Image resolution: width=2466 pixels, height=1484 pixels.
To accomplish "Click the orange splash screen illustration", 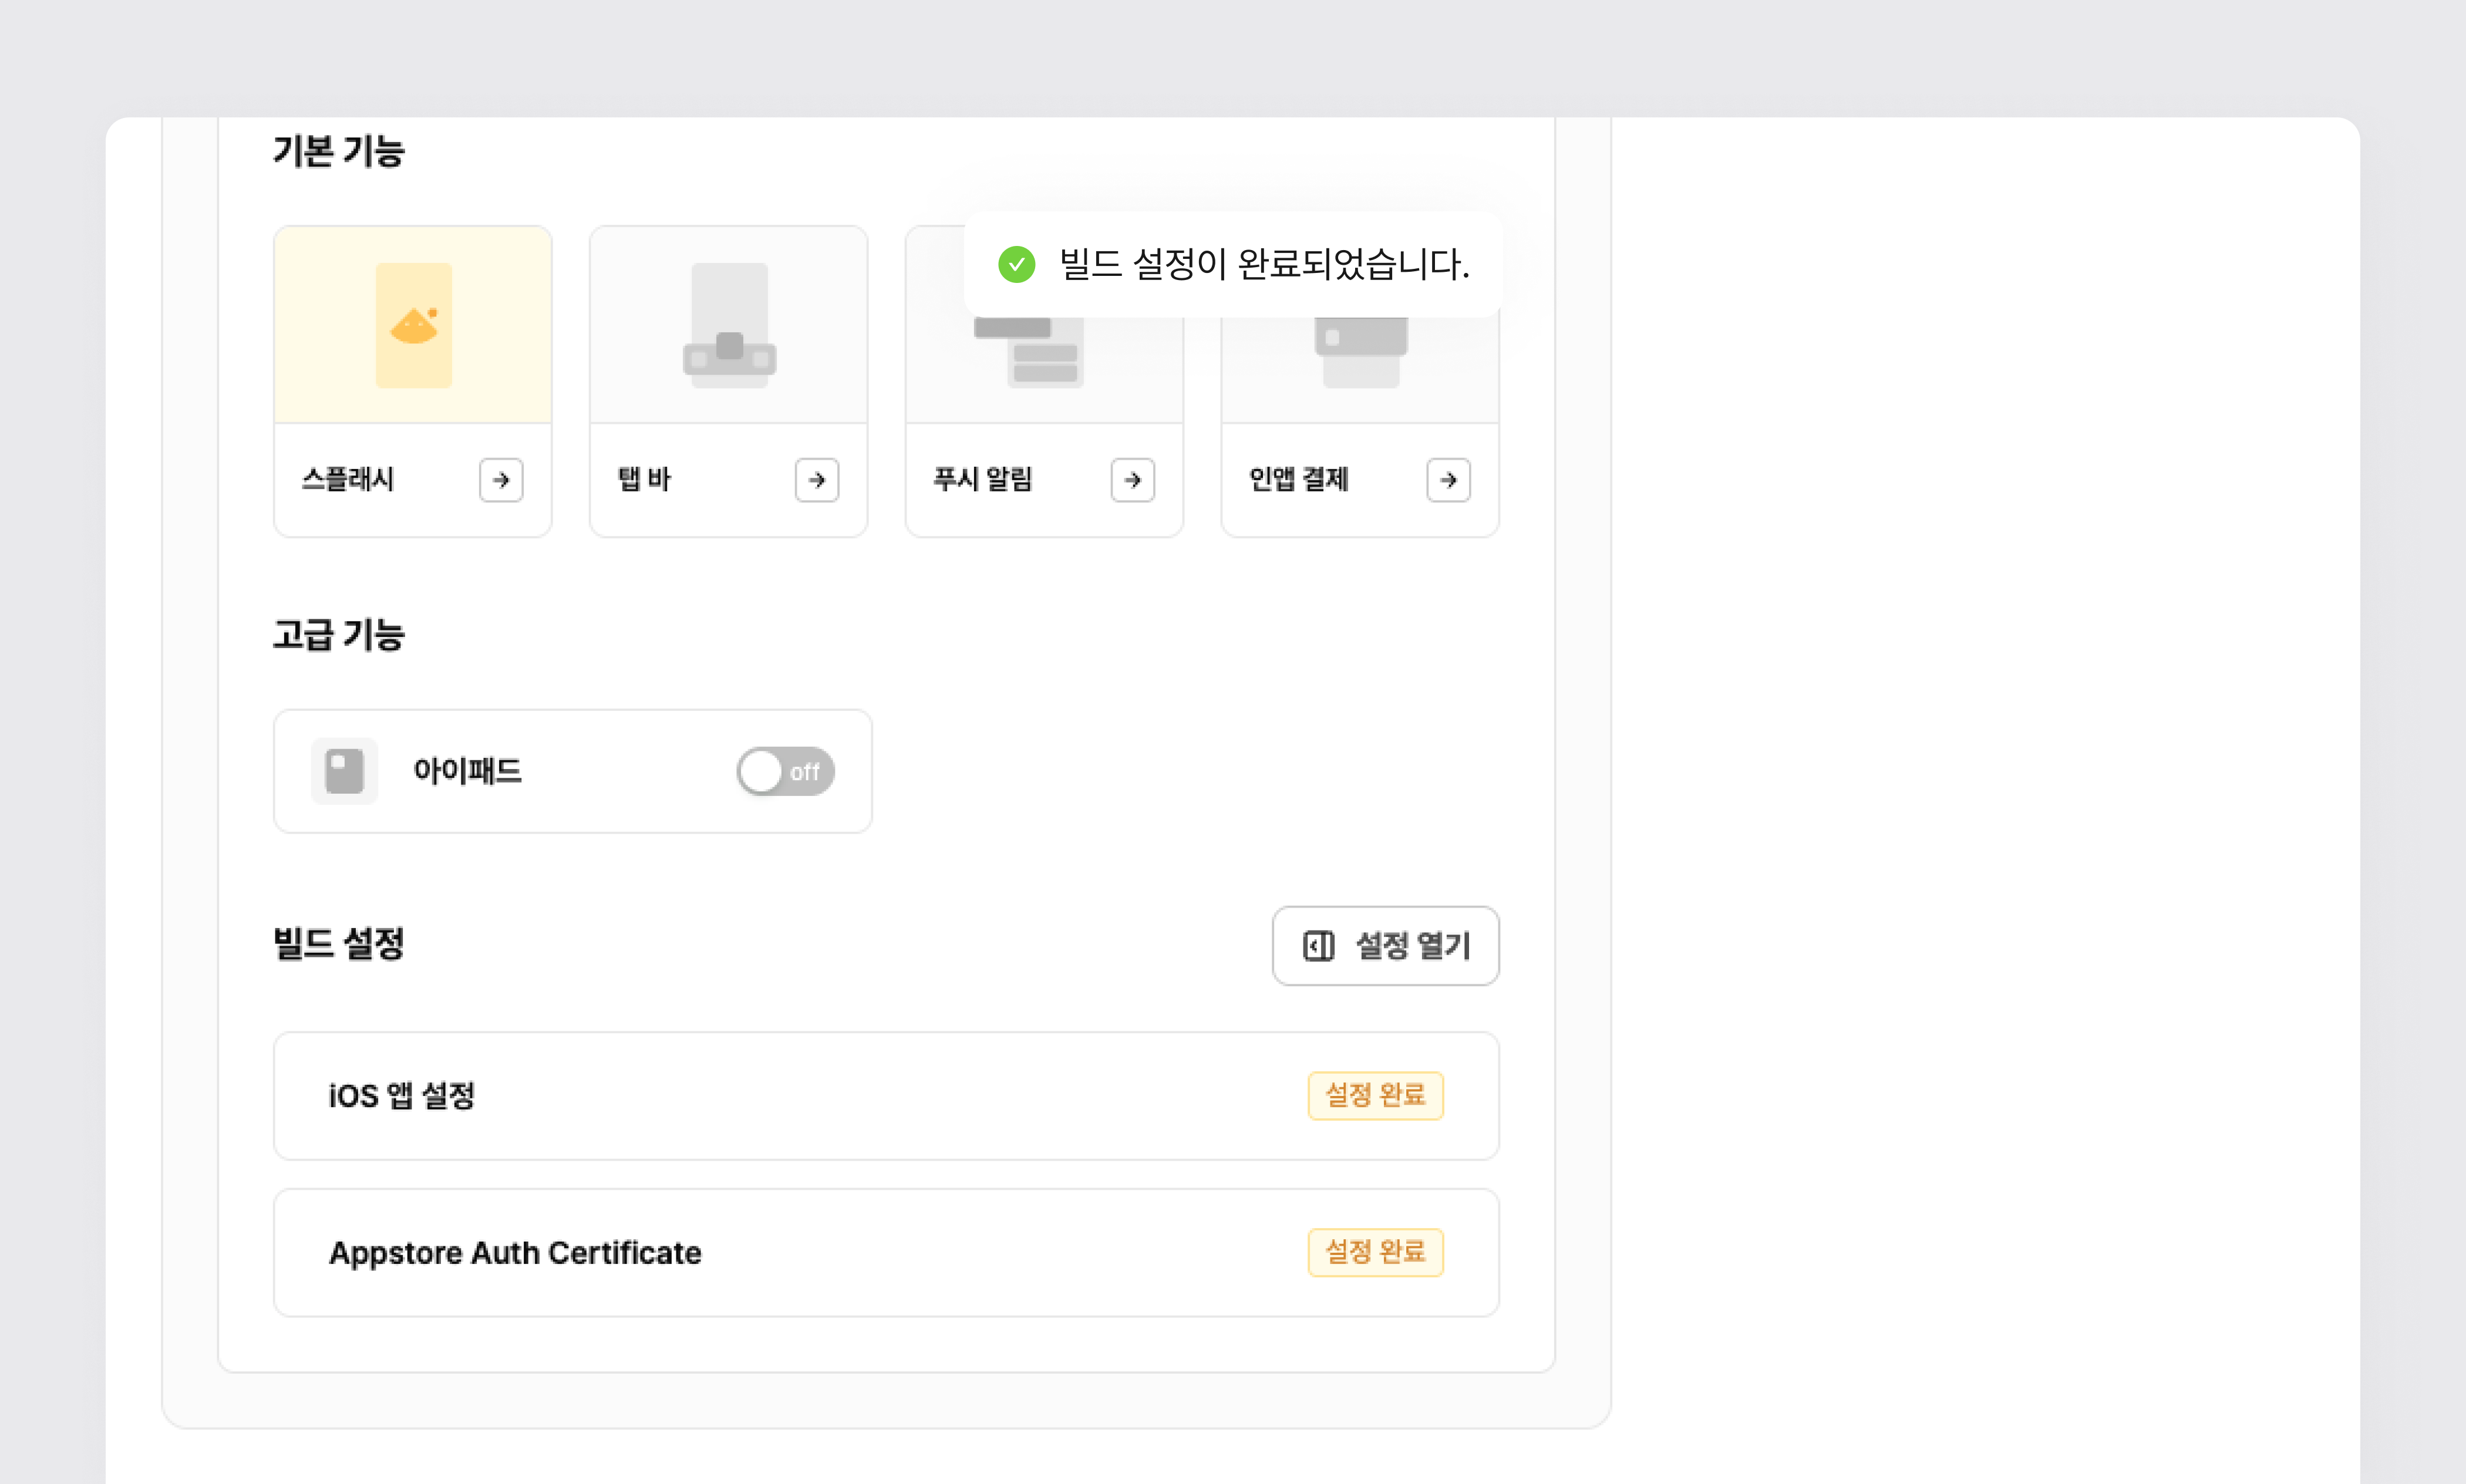I will [413, 325].
